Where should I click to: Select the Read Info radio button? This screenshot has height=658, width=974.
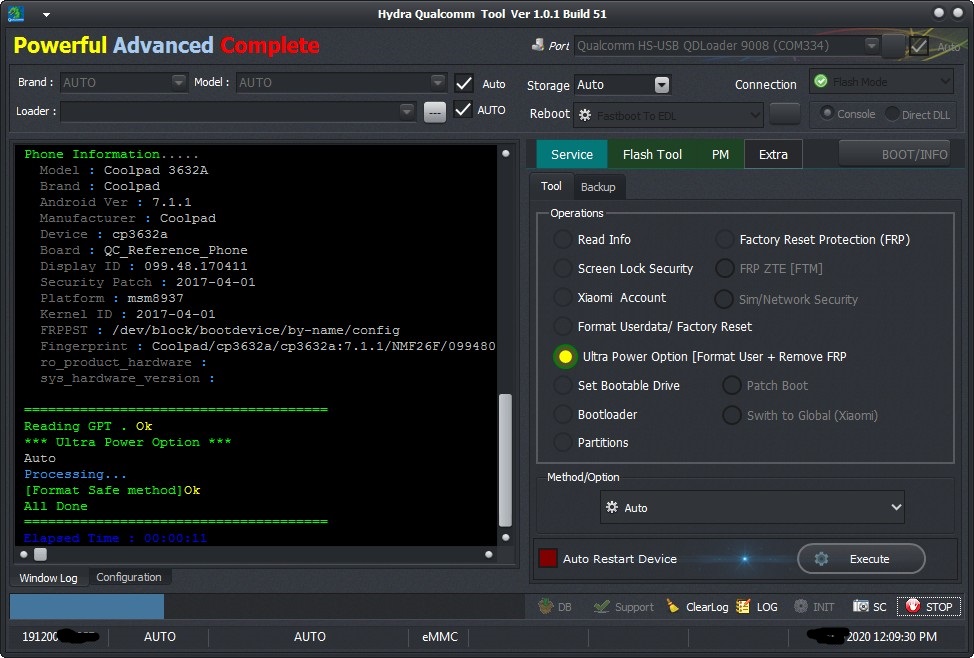563,239
